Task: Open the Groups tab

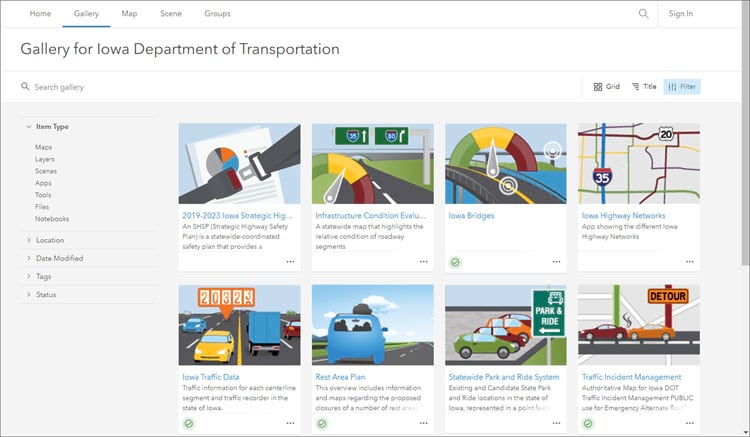Action: tap(217, 13)
